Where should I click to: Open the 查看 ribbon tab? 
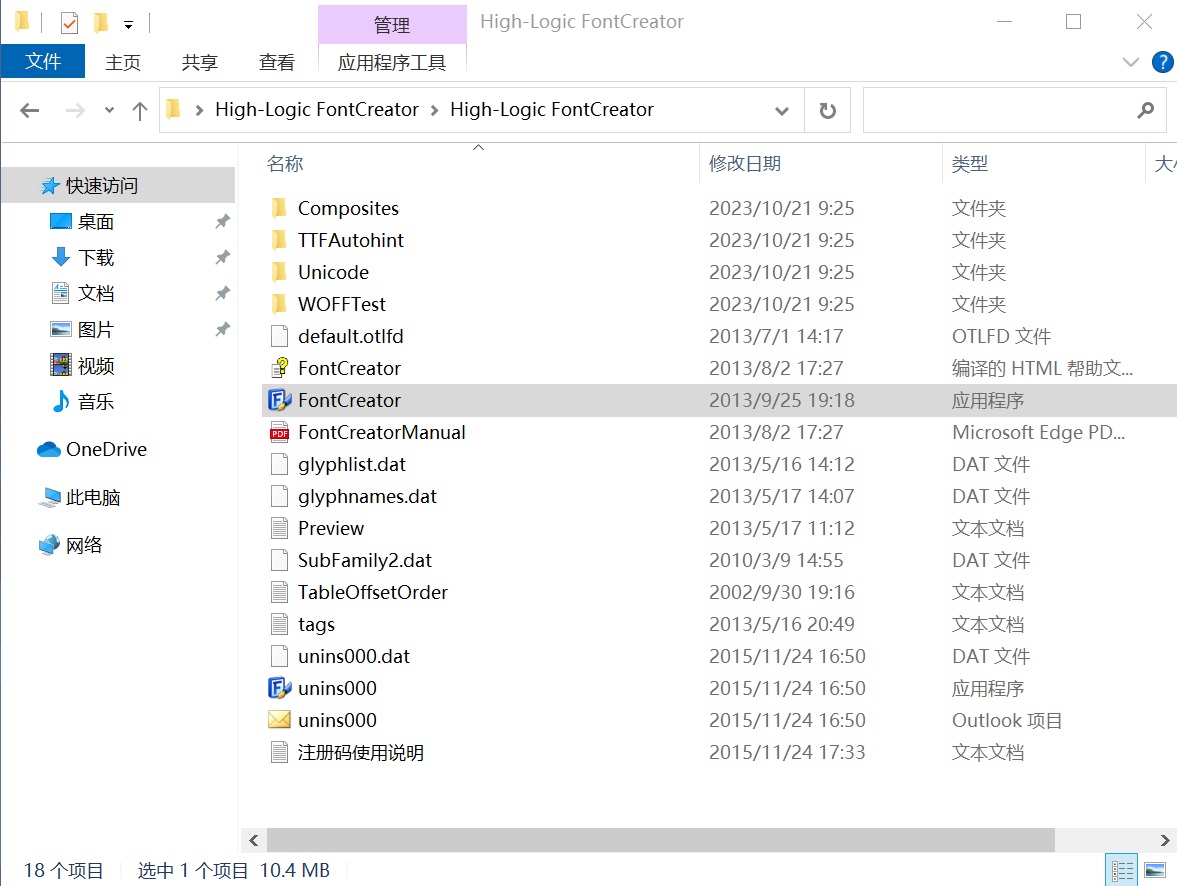[x=276, y=62]
